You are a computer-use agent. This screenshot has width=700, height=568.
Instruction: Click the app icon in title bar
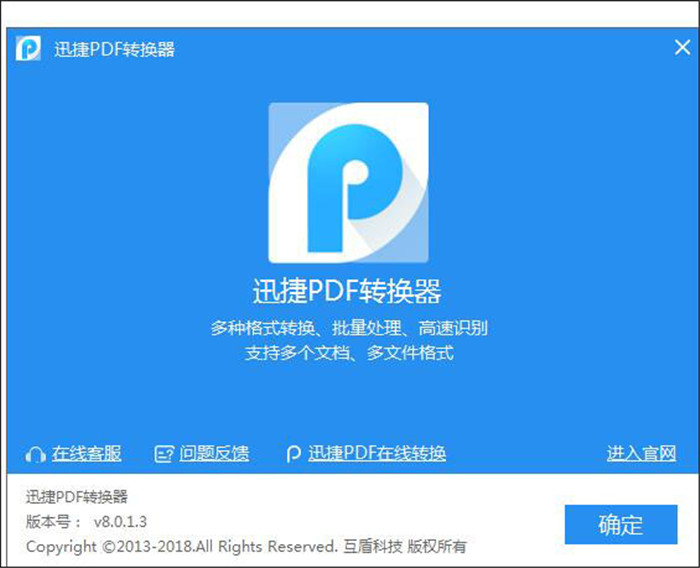[28, 48]
